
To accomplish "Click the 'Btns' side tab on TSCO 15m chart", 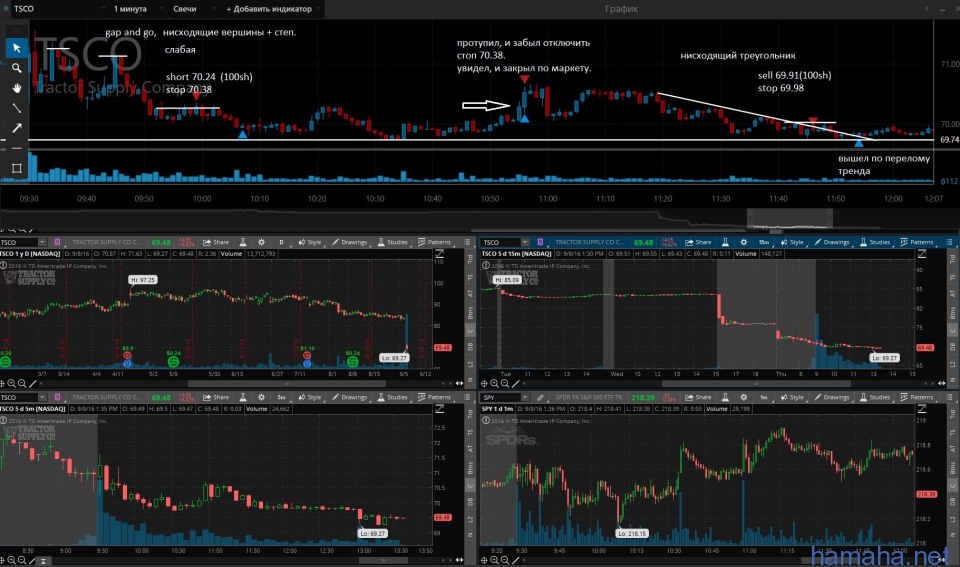I will (953, 313).
